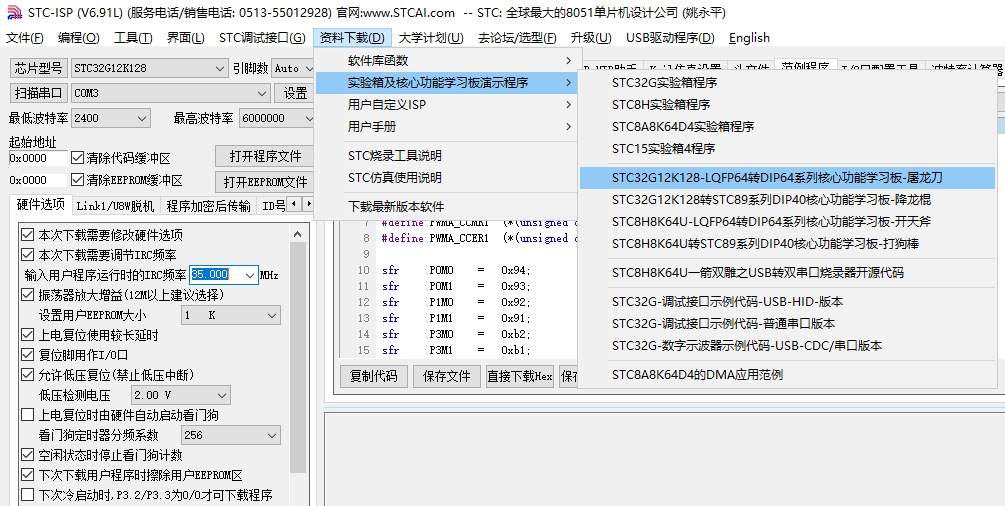
Task: Click the 扫描串口 button
Action: pos(38,94)
